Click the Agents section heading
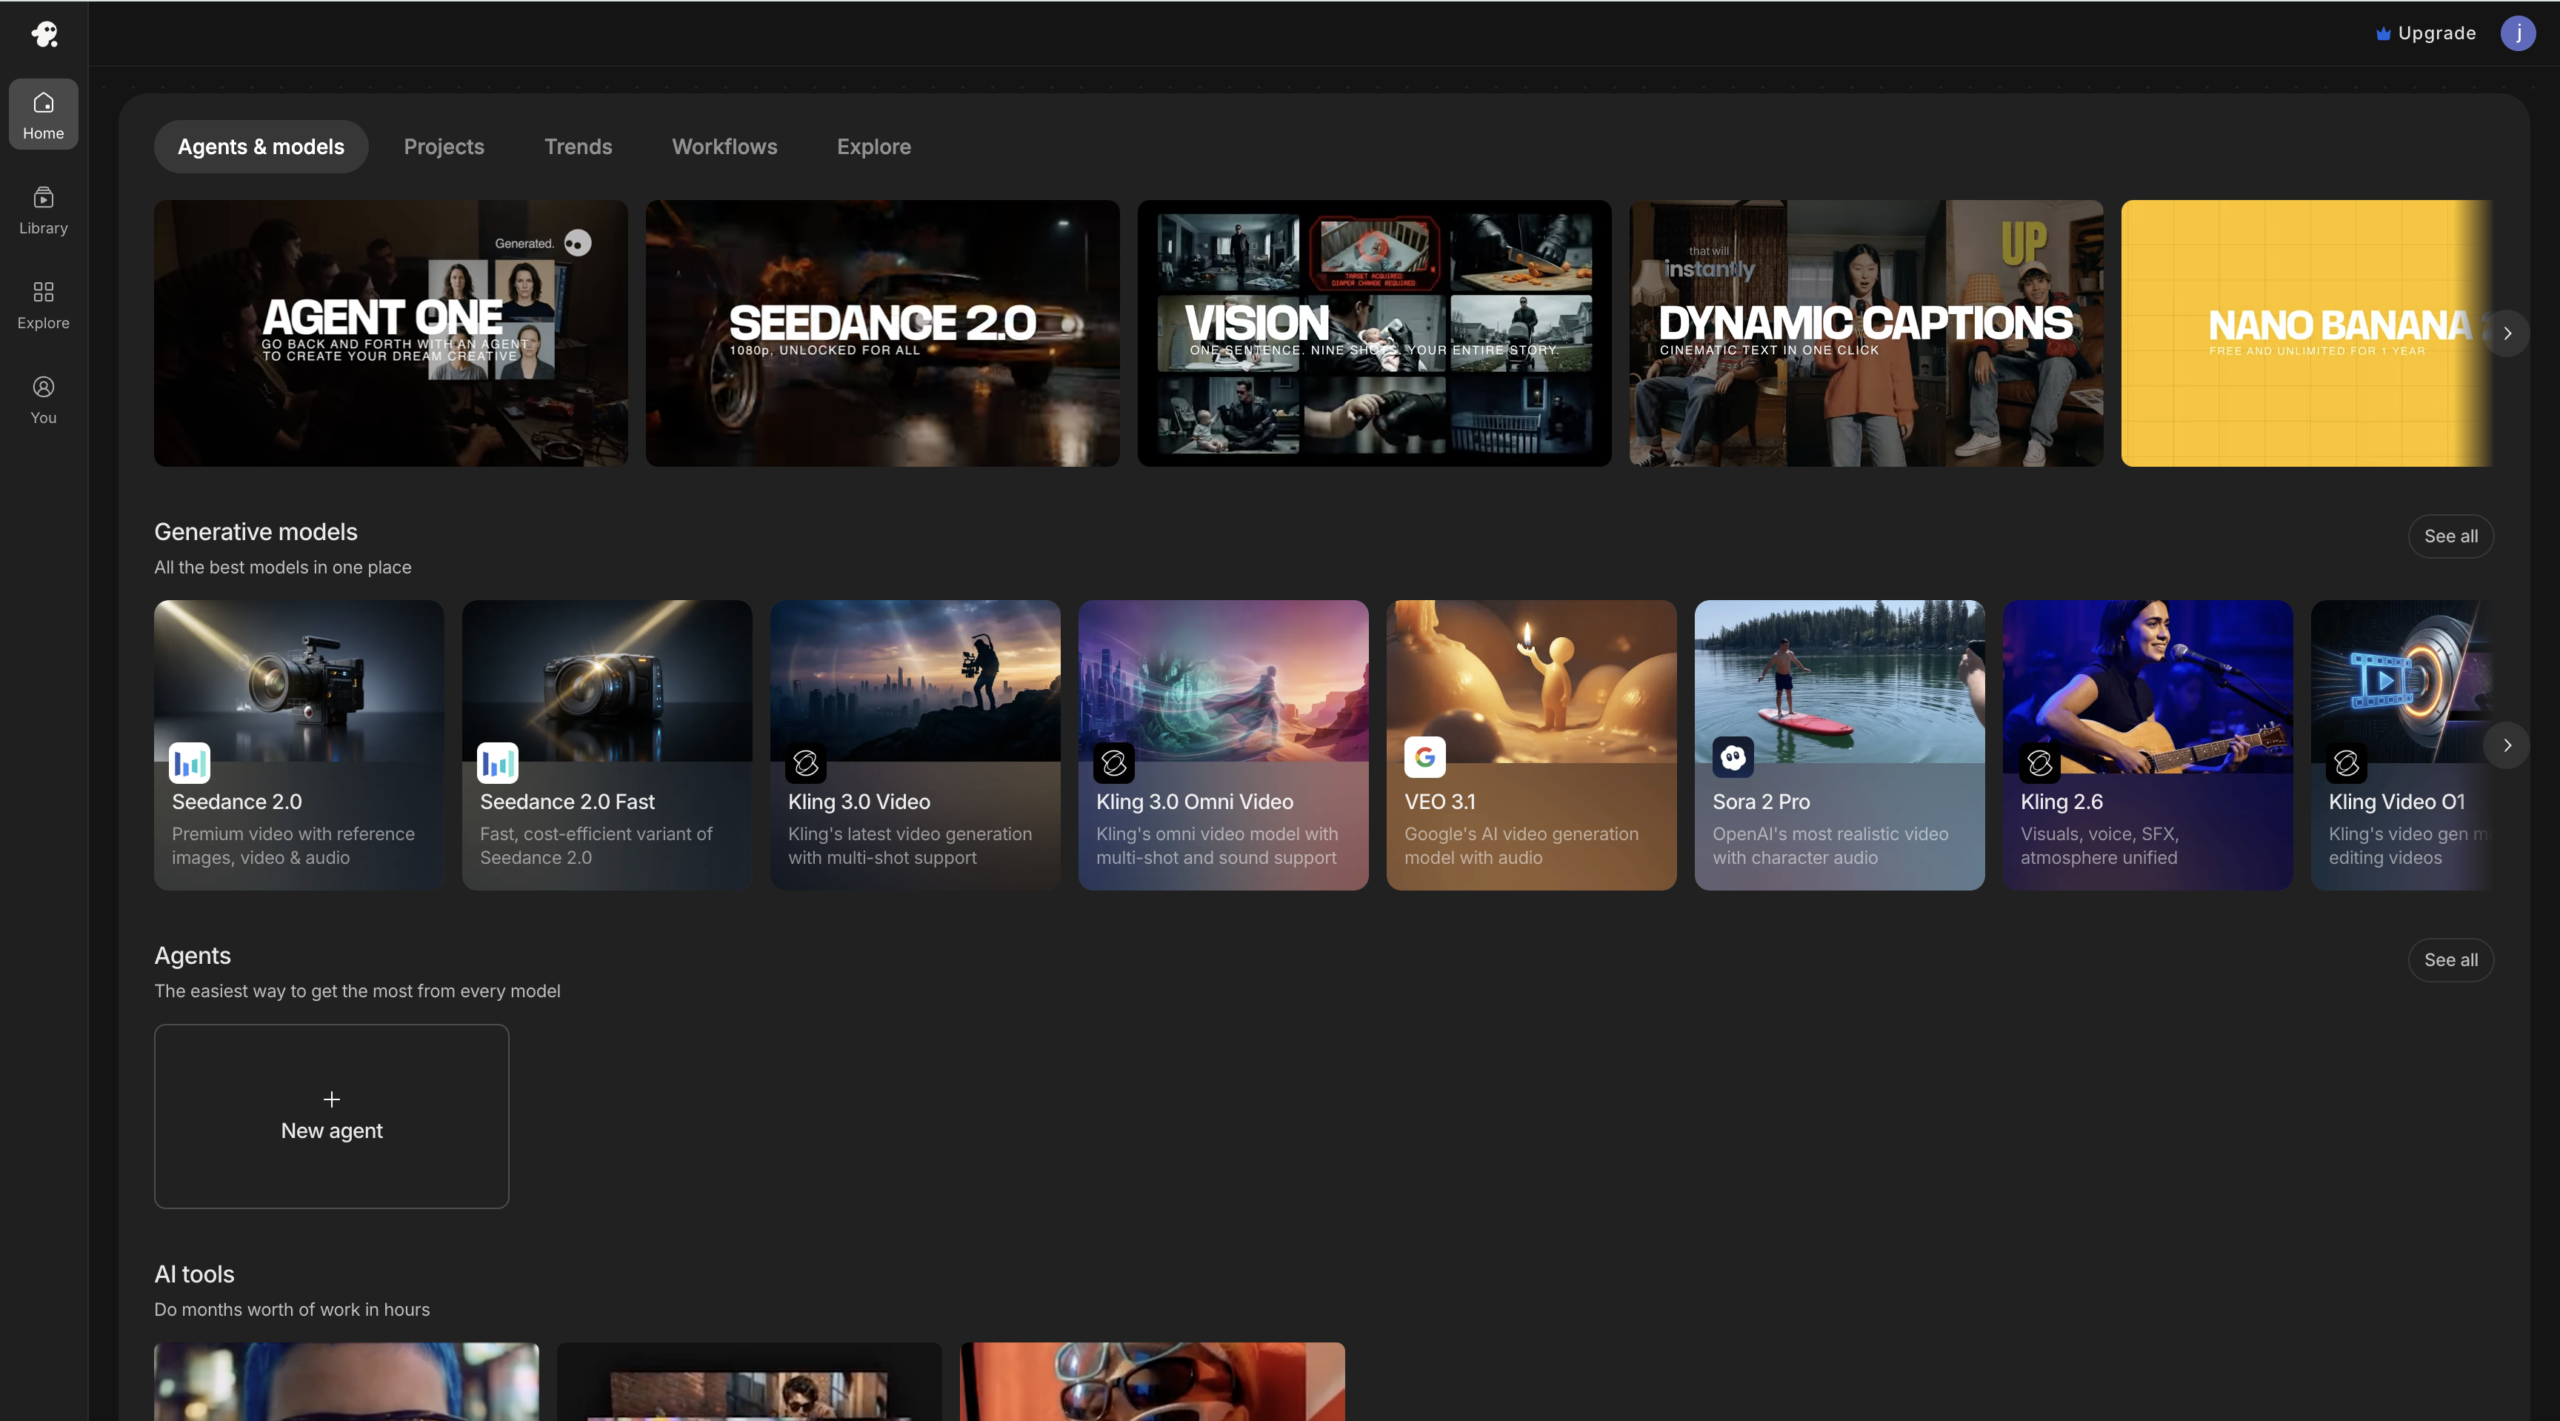The height and width of the screenshot is (1421, 2560). [192, 956]
